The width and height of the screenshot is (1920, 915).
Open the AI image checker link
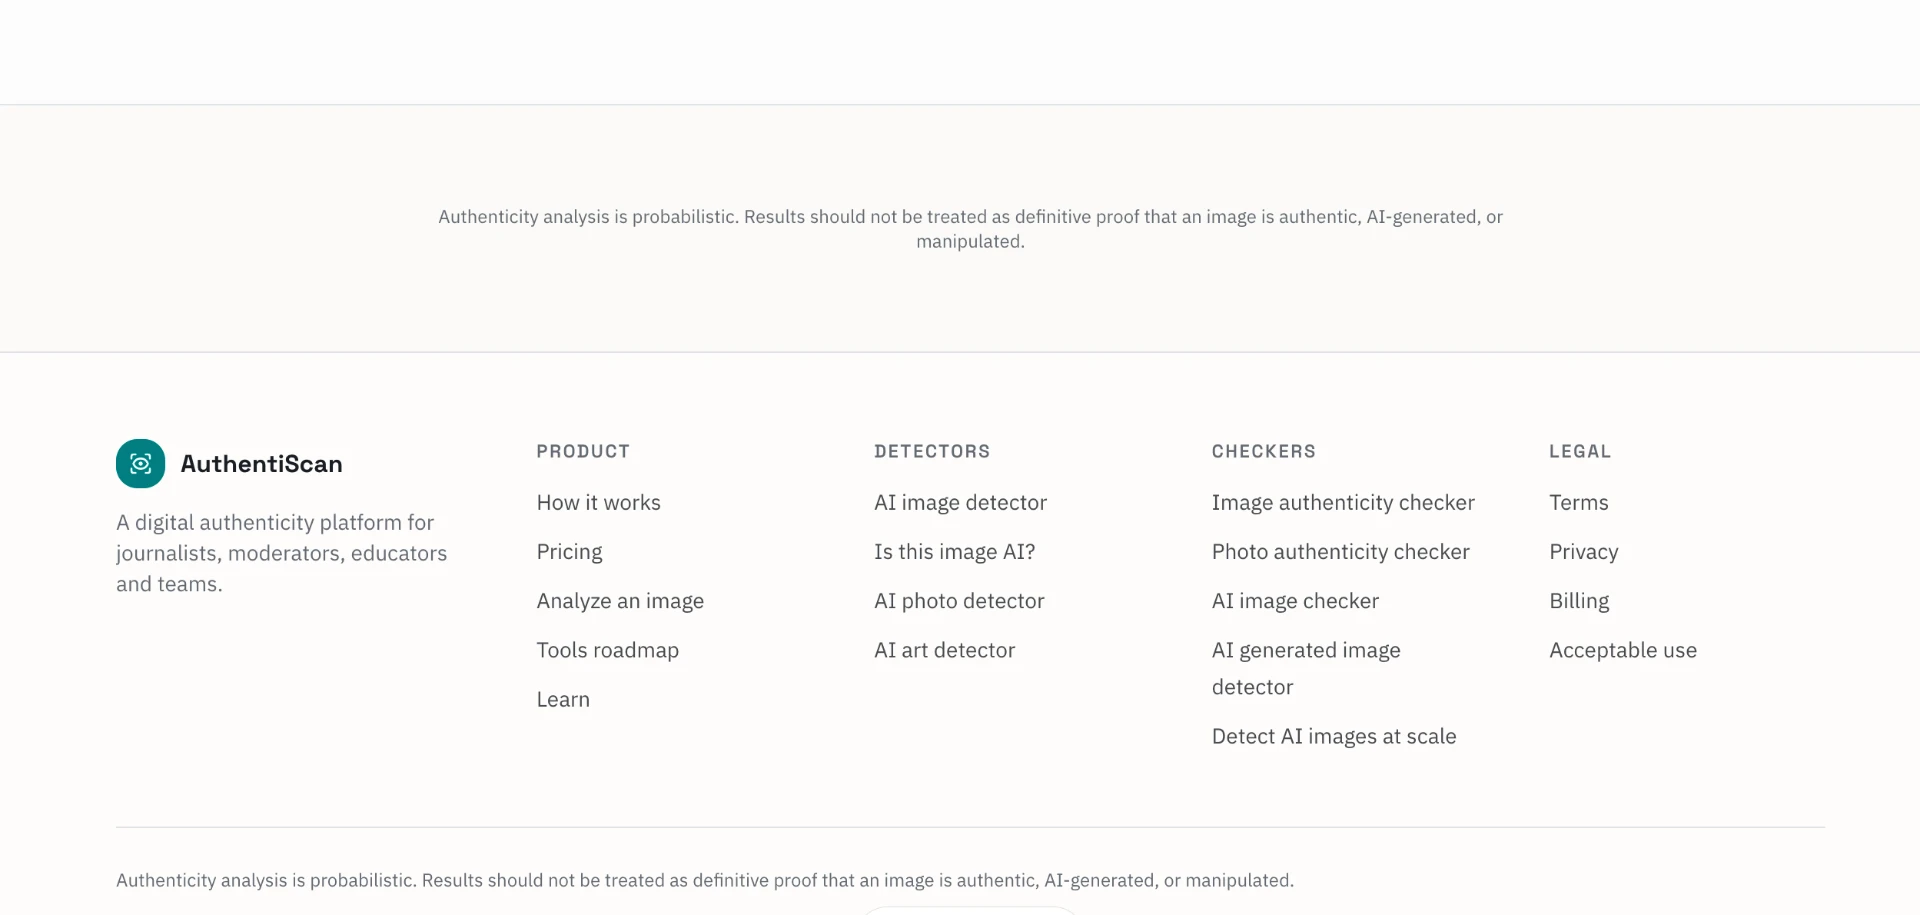(x=1295, y=601)
